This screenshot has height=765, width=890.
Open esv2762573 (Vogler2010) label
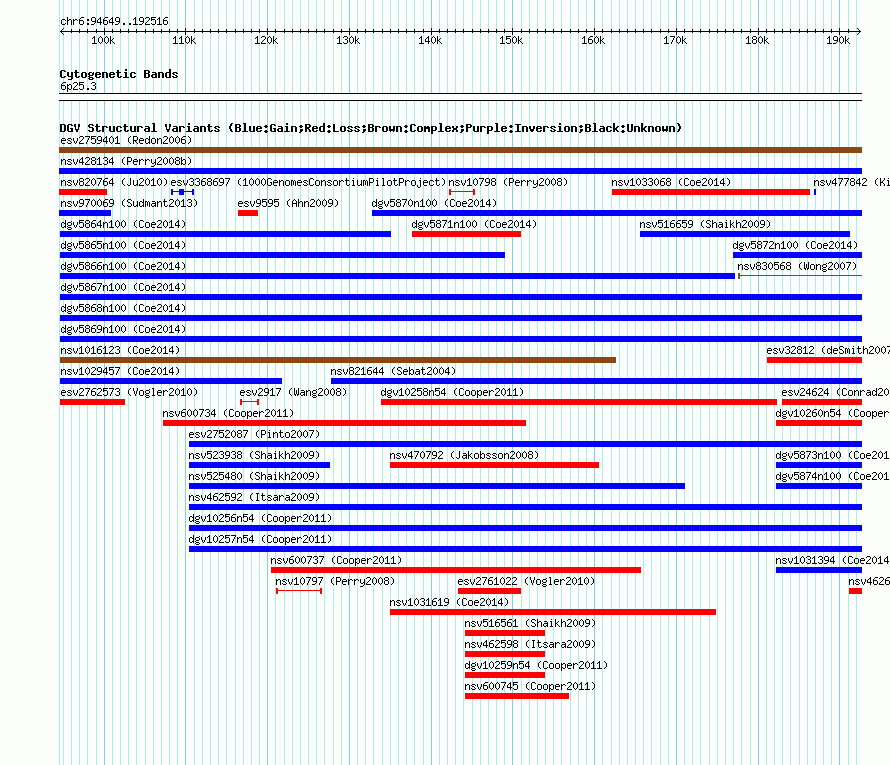129,392
